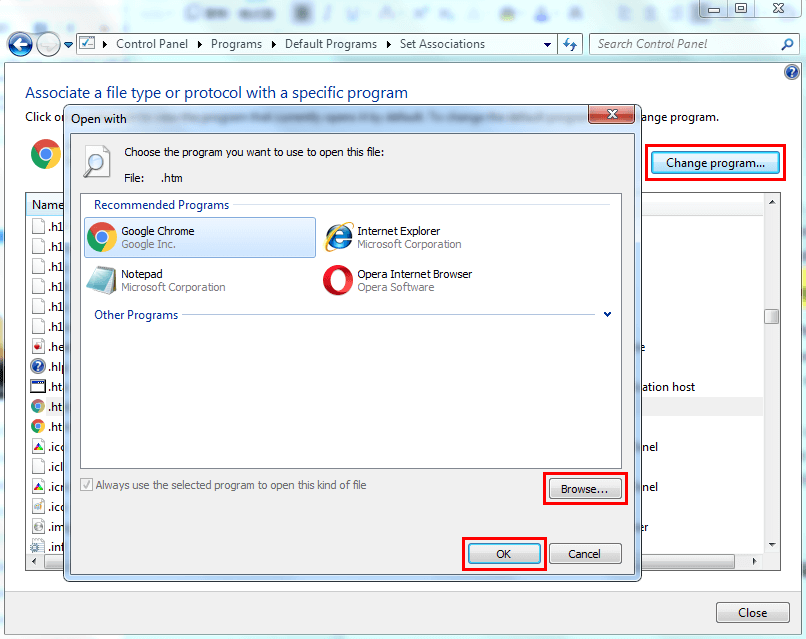Navigate to Default Programs breadcrumb
The image size is (806, 639).
click(331, 44)
